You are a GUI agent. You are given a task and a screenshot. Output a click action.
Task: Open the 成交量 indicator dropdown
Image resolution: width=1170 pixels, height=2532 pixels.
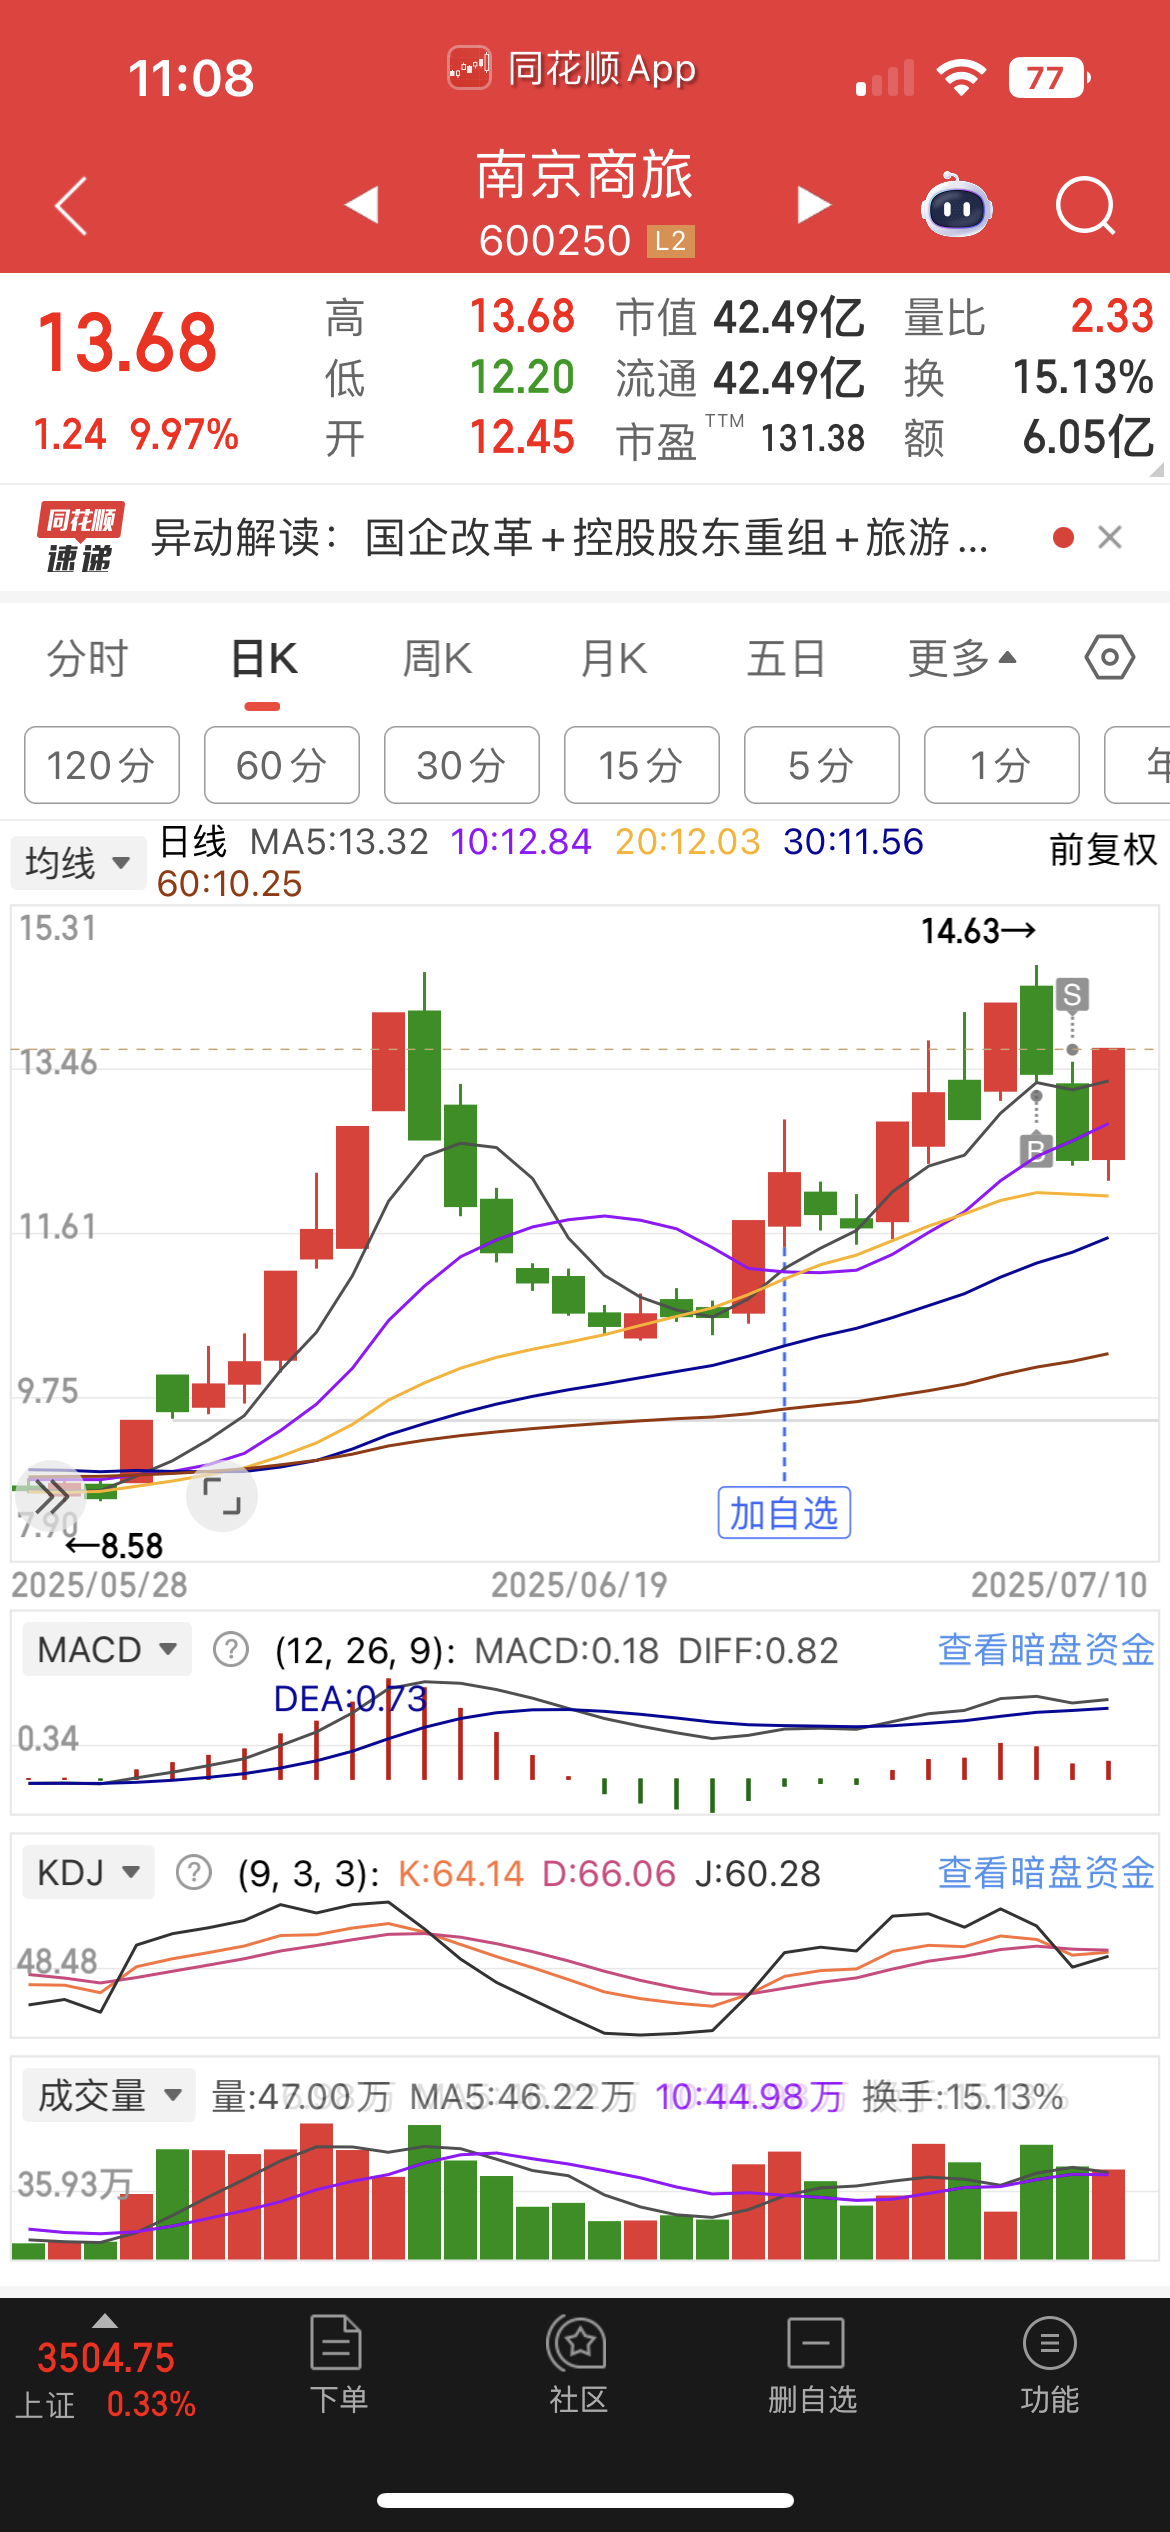tap(109, 2095)
